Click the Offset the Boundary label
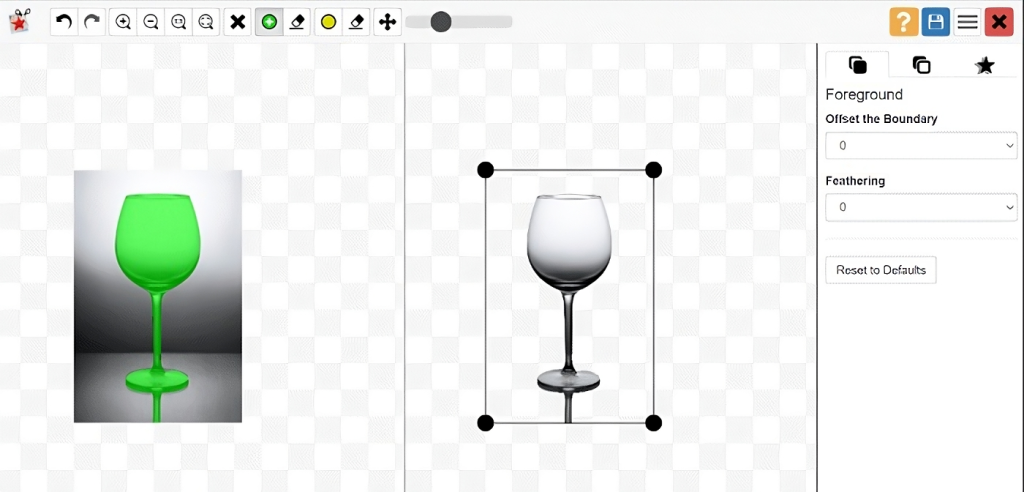 (x=881, y=119)
